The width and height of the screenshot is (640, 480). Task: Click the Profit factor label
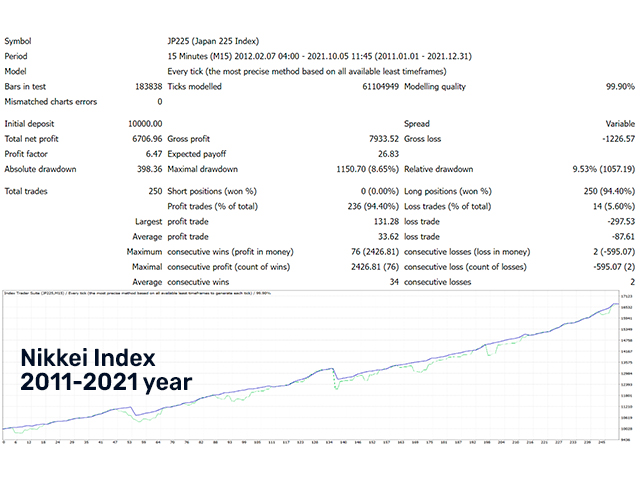coord(26,154)
